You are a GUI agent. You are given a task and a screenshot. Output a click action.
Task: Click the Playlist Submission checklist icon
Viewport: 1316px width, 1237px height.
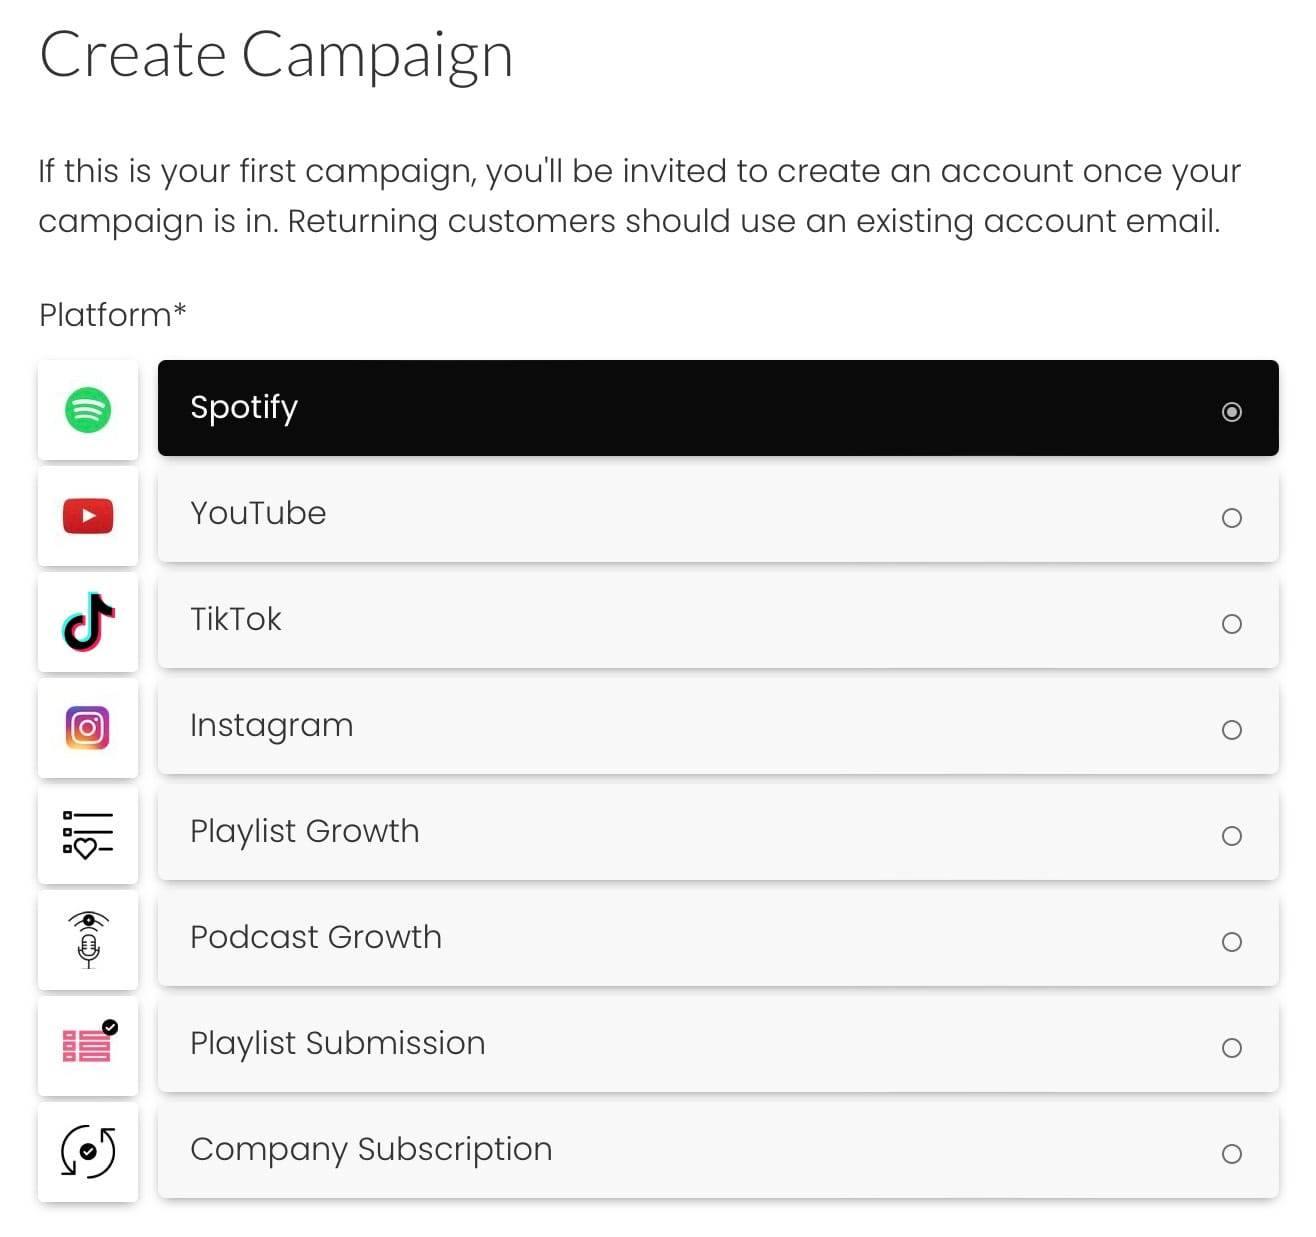(88, 1047)
